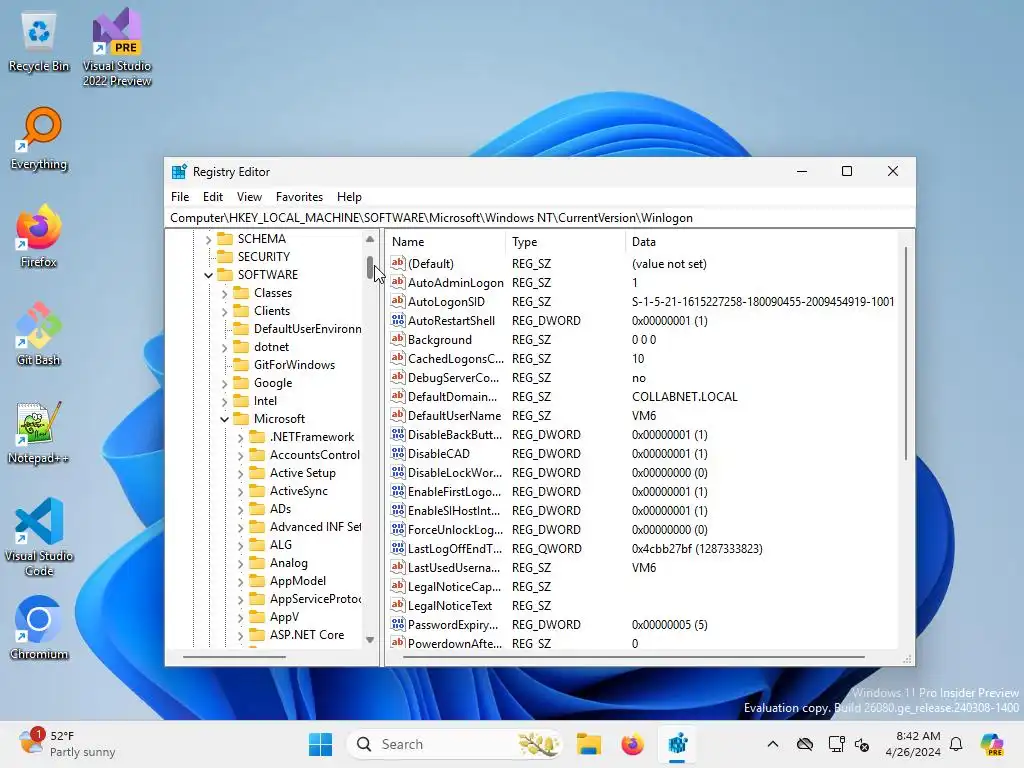Image resolution: width=1024 pixels, height=768 pixels.
Task: Collapse the SOFTWARE tree node
Action: tap(208, 276)
